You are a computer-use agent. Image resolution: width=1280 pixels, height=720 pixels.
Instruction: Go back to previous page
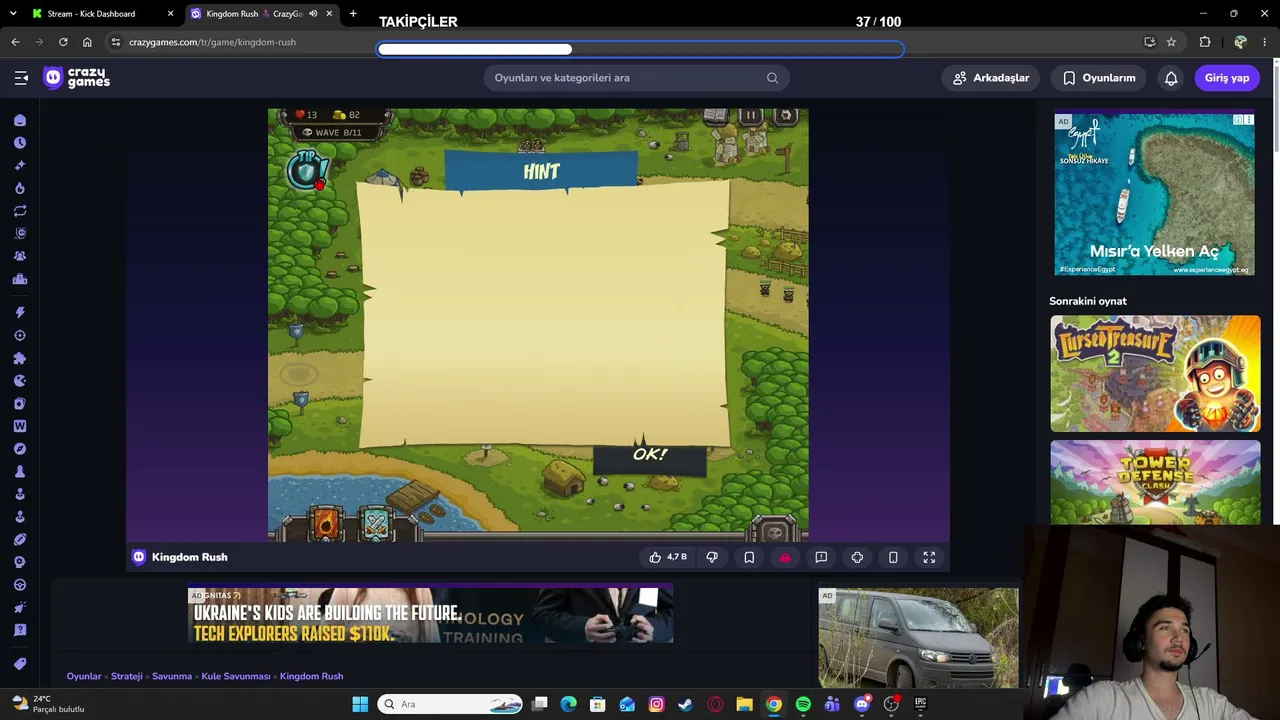click(15, 42)
